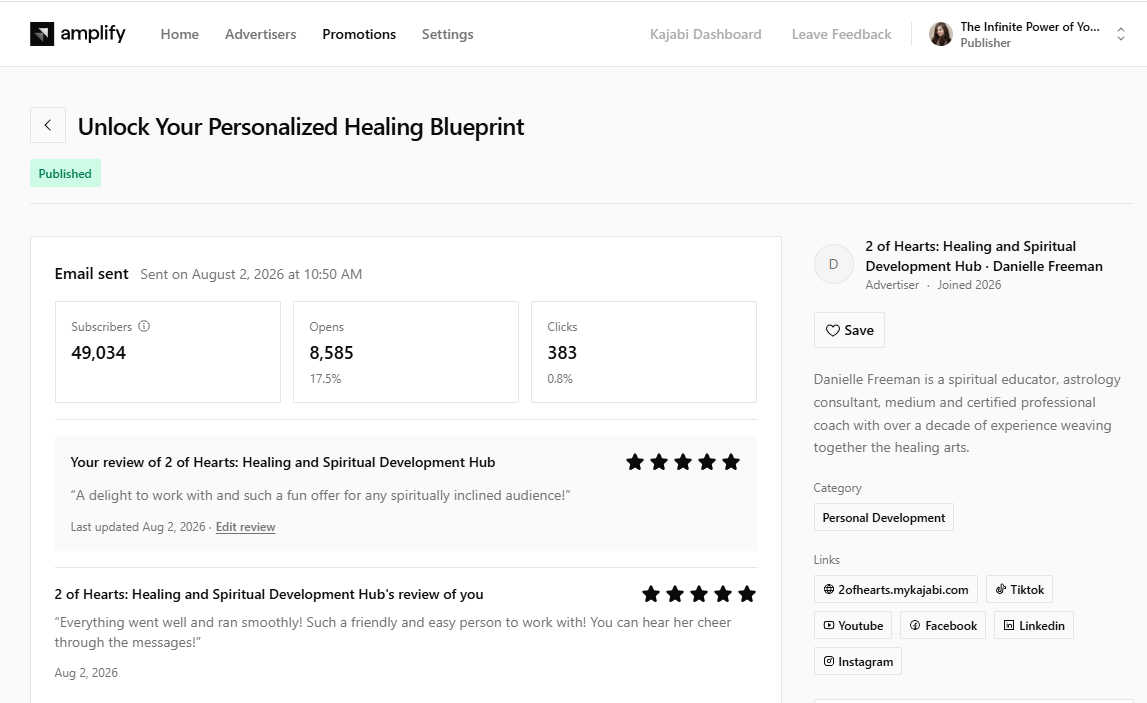This screenshot has height=703, width=1147.
Task: Click the heart Save button
Action: coord(849,330)
